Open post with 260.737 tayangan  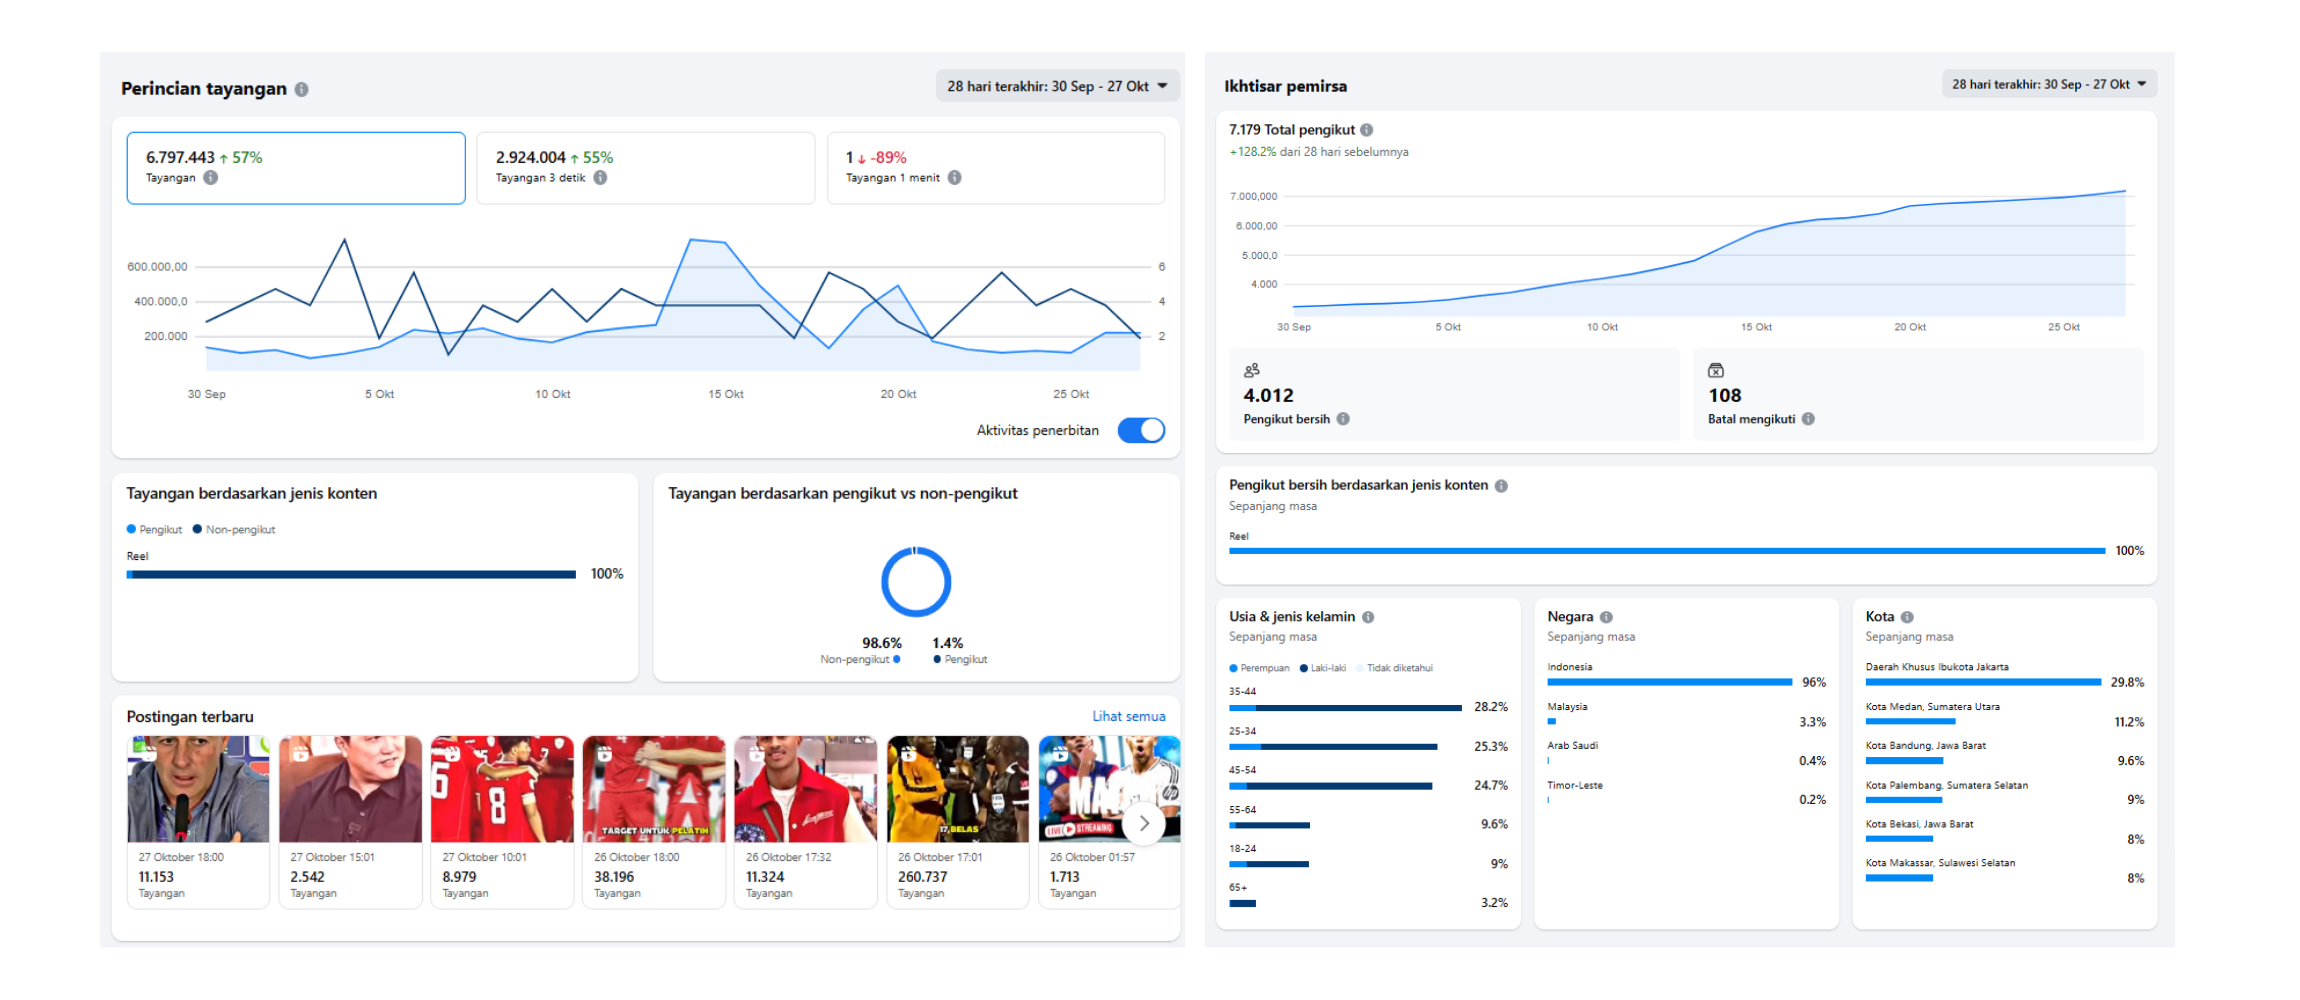click(957, 790)
